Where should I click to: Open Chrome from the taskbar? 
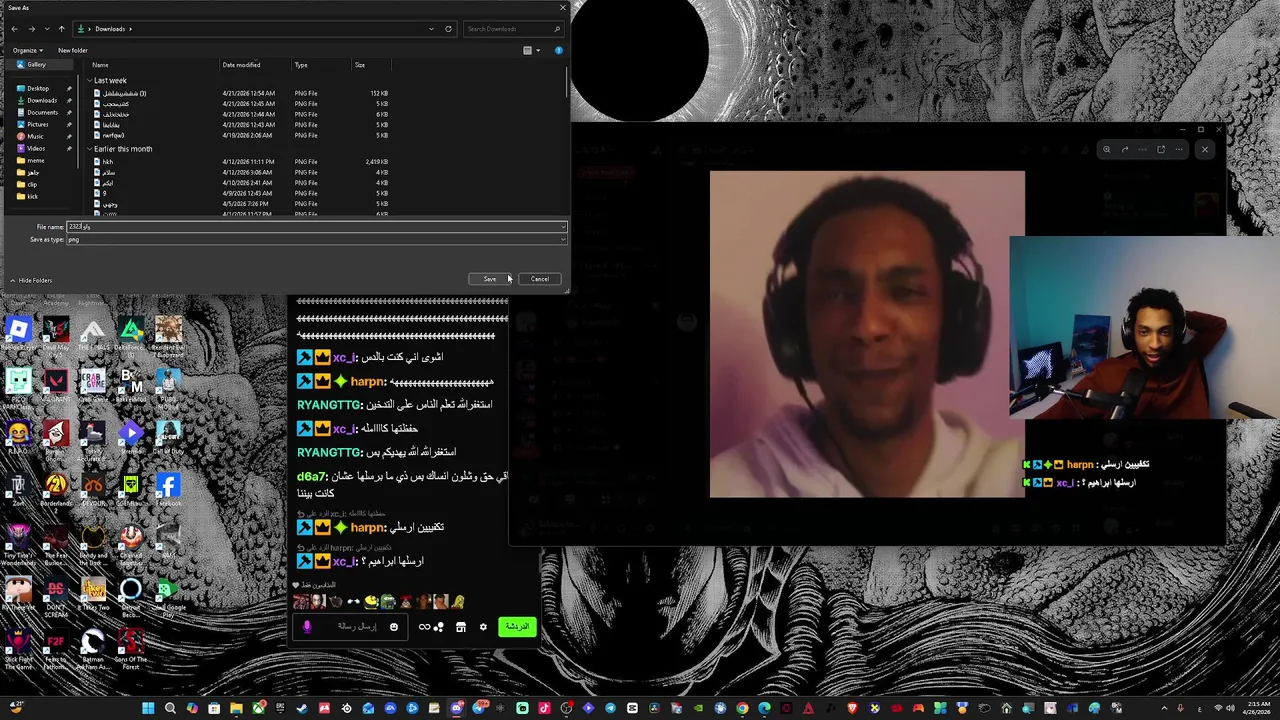pyautogui.click(x=742, y=708)
